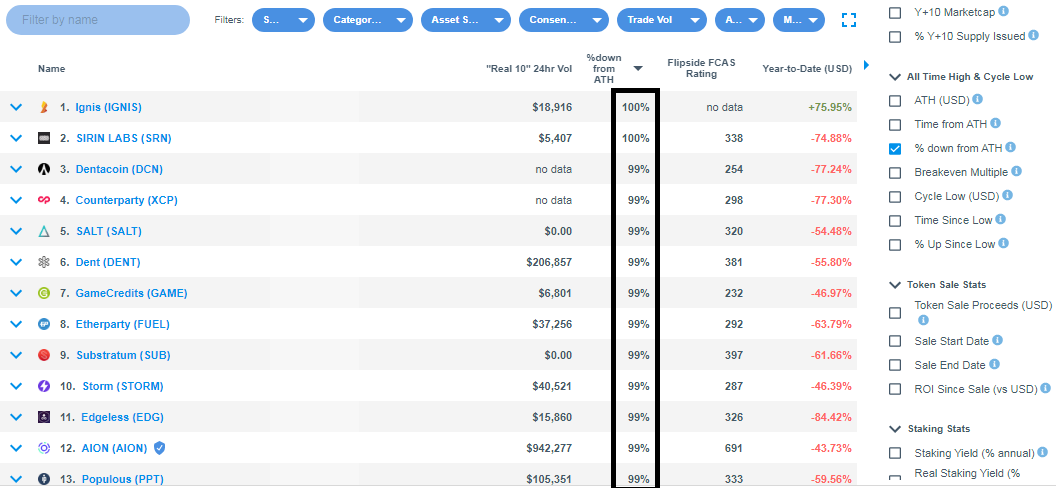Click the Counterparty logo icon
Image resolution: width=1056 pixels, height=488 pixels.
point(44,200)
